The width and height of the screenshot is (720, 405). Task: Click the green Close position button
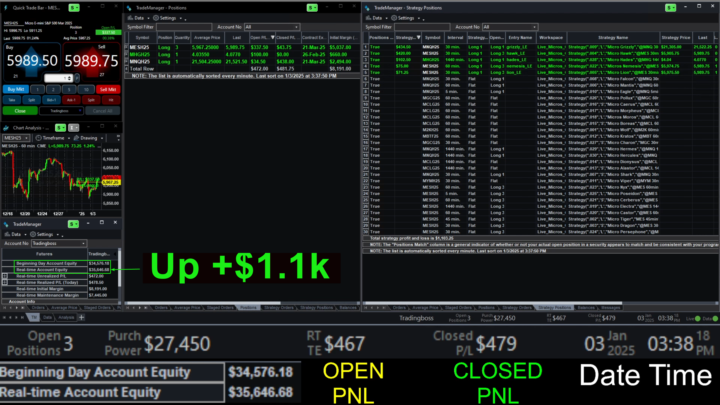pos(20,111)
